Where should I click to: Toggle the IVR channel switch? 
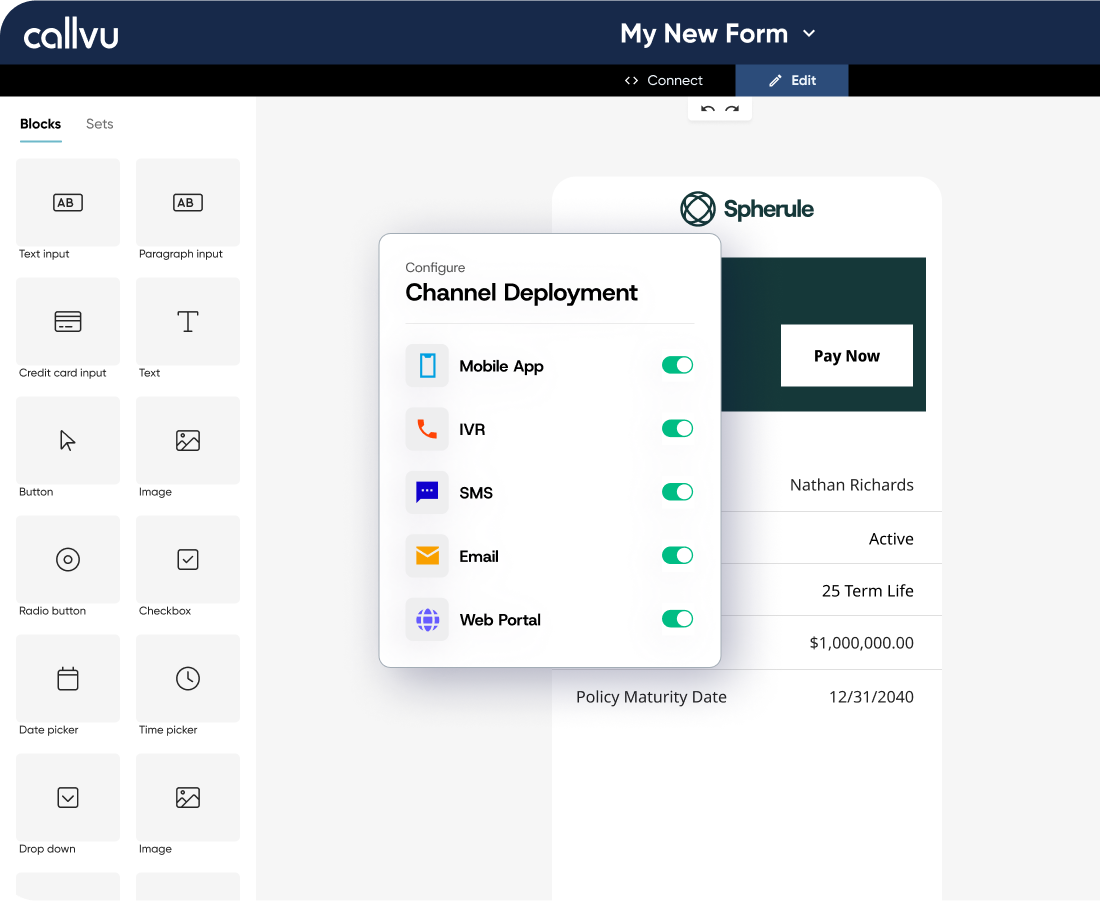(677, 428)
